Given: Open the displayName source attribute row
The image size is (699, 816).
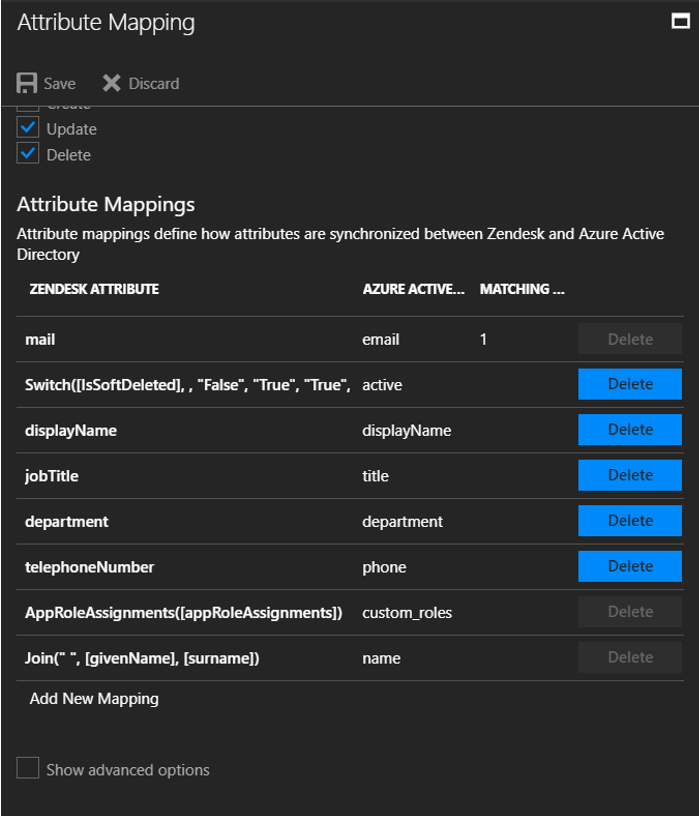Looking at the screenshot, I should [71, 431].
